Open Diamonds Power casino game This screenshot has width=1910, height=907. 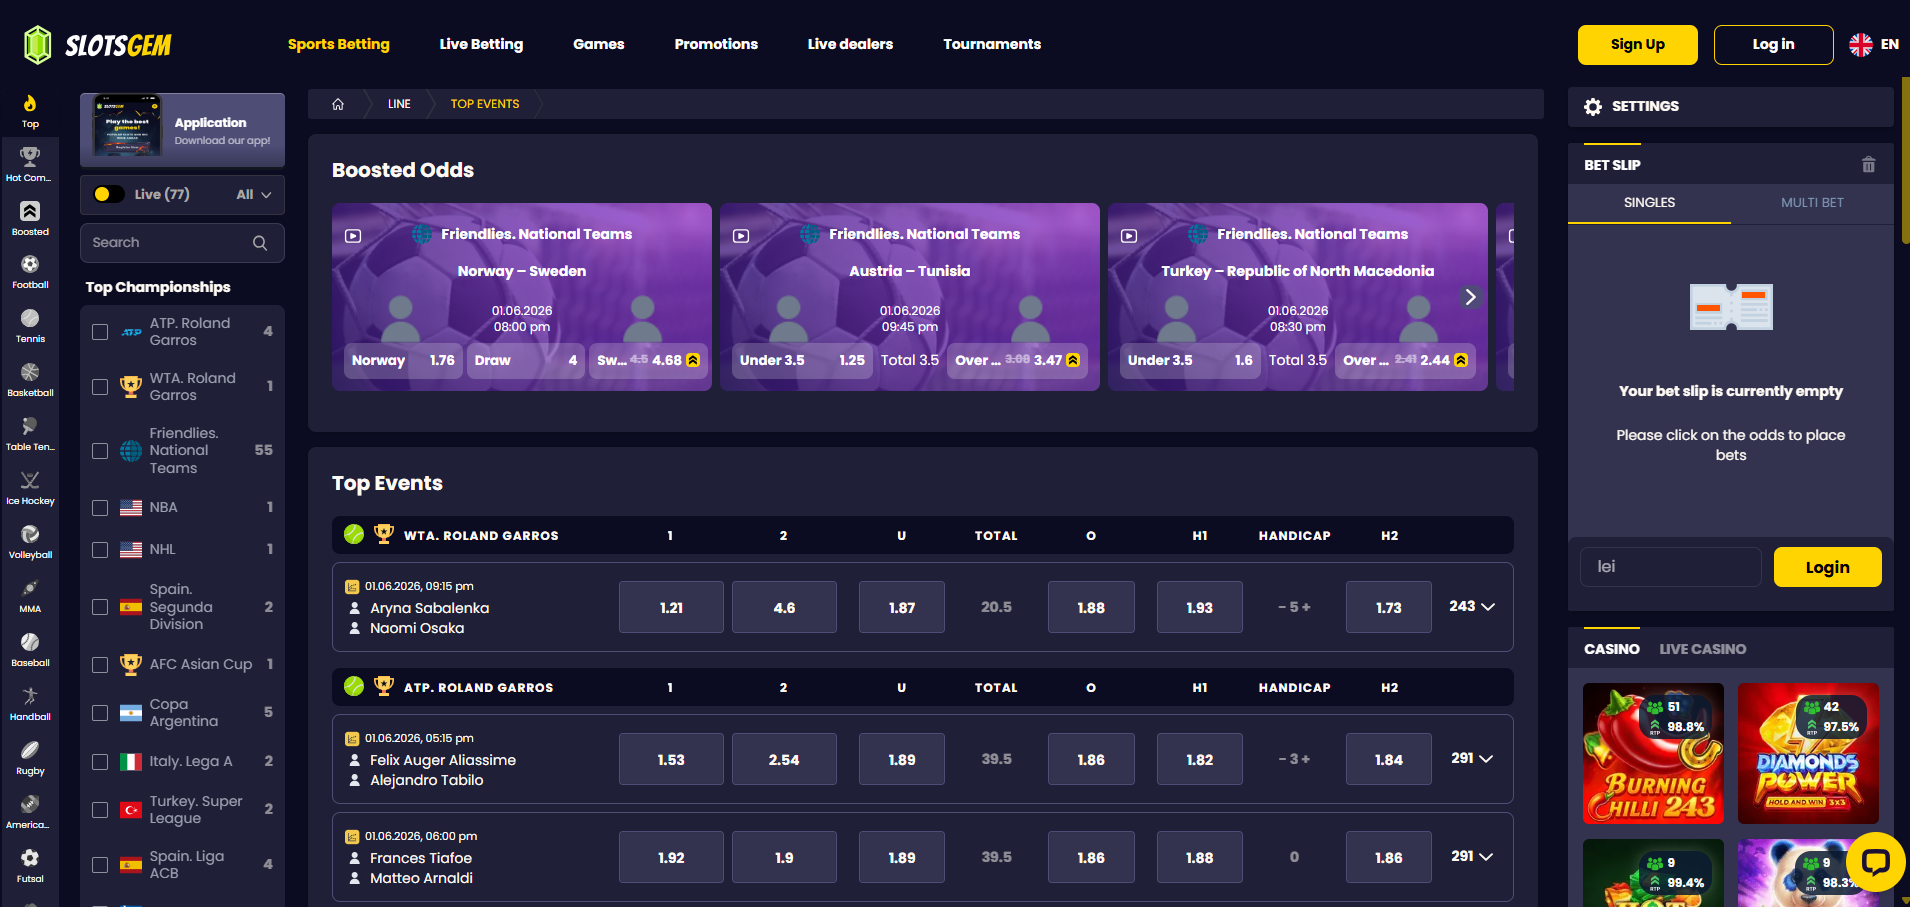(1808, 754)
